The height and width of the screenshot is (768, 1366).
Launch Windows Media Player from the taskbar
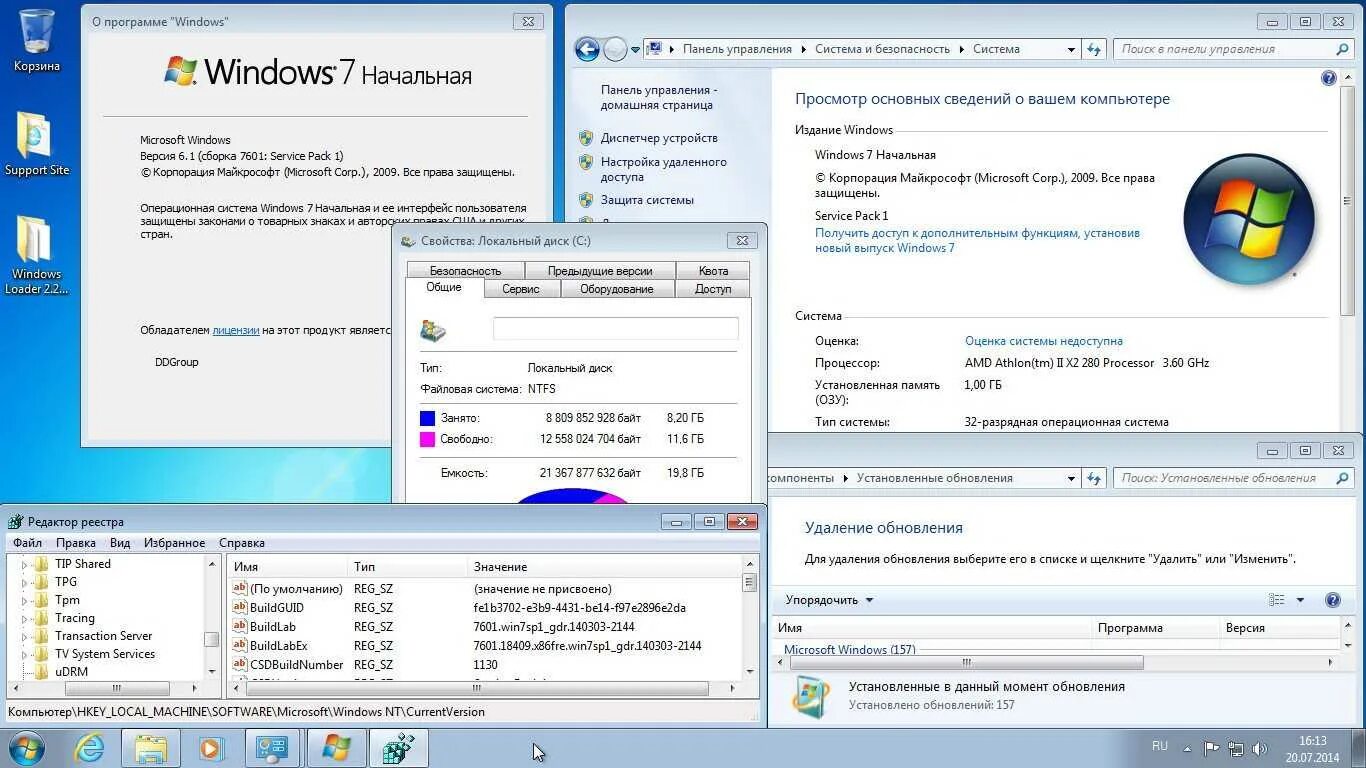[211, 748]
